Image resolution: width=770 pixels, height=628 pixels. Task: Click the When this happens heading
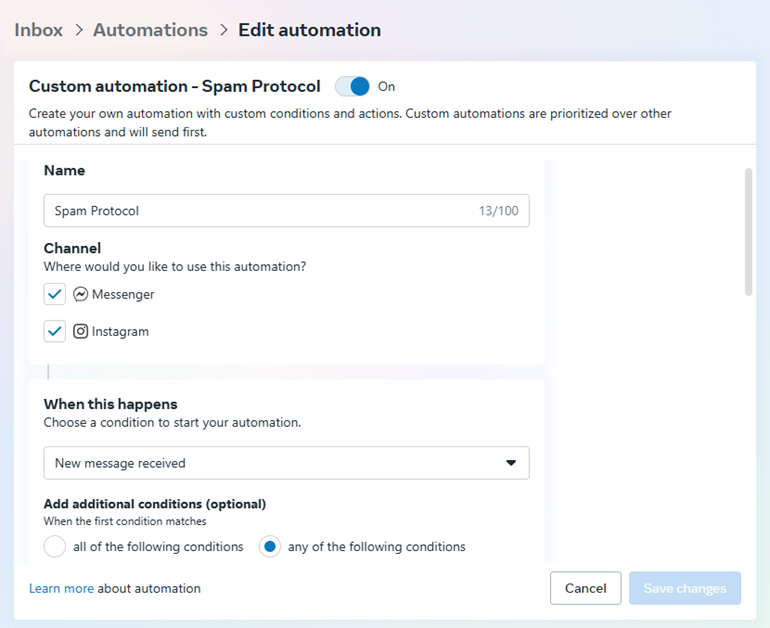tap(110, 404)
